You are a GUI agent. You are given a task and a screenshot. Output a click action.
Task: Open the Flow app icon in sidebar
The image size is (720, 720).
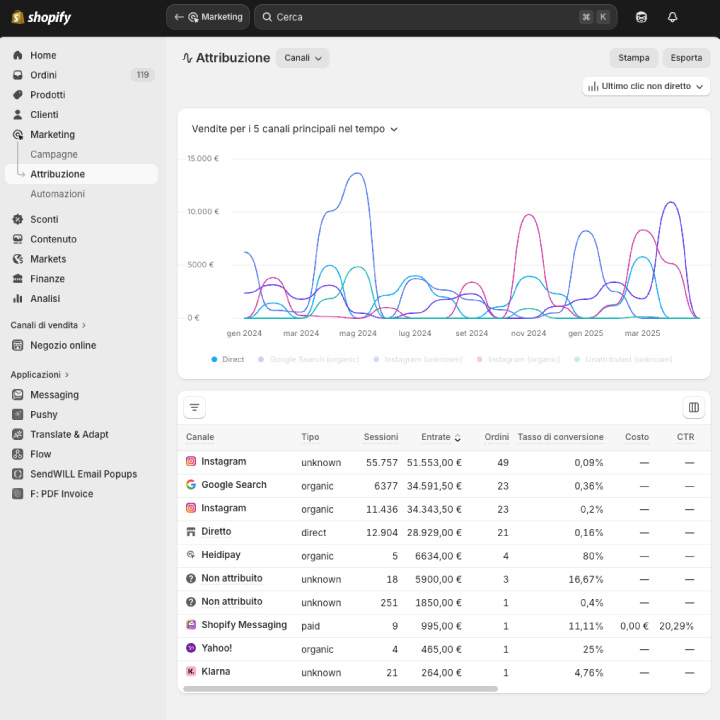[x=18, y=454]
